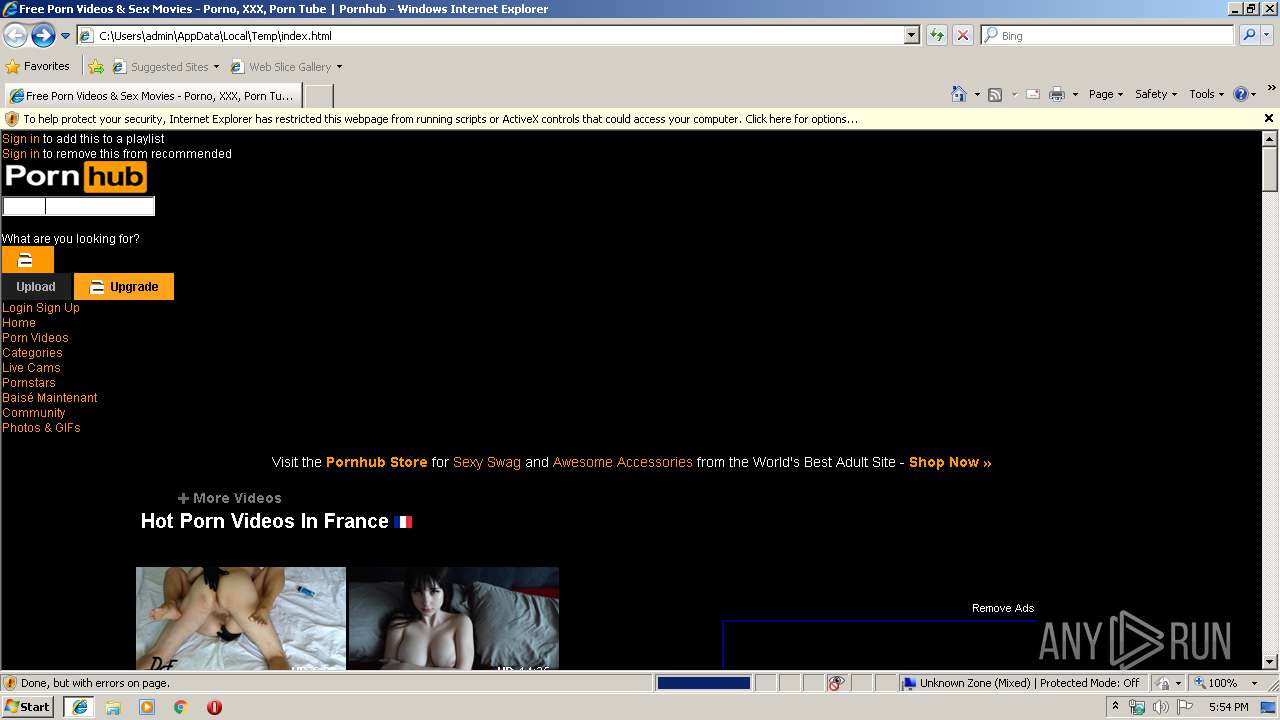Click the security information bar message

[x=440, y=119]
